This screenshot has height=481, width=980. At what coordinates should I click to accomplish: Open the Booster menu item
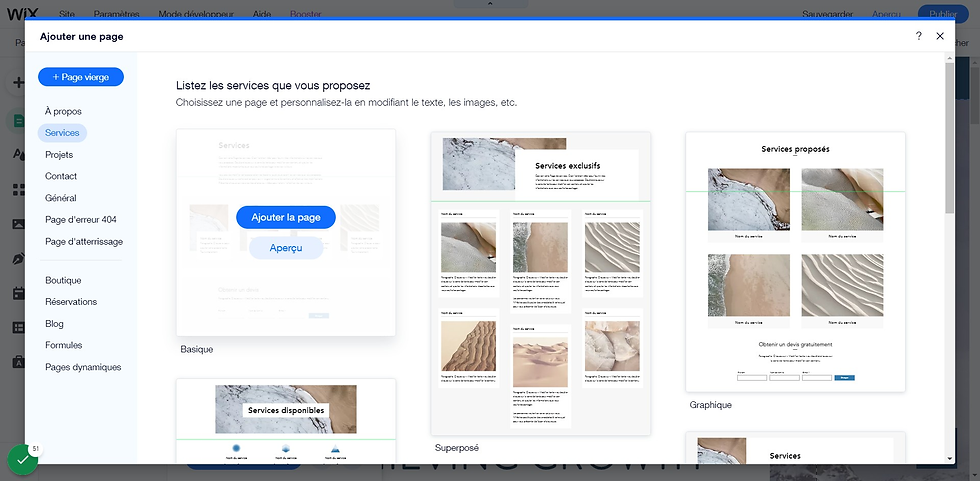[306, 14]
